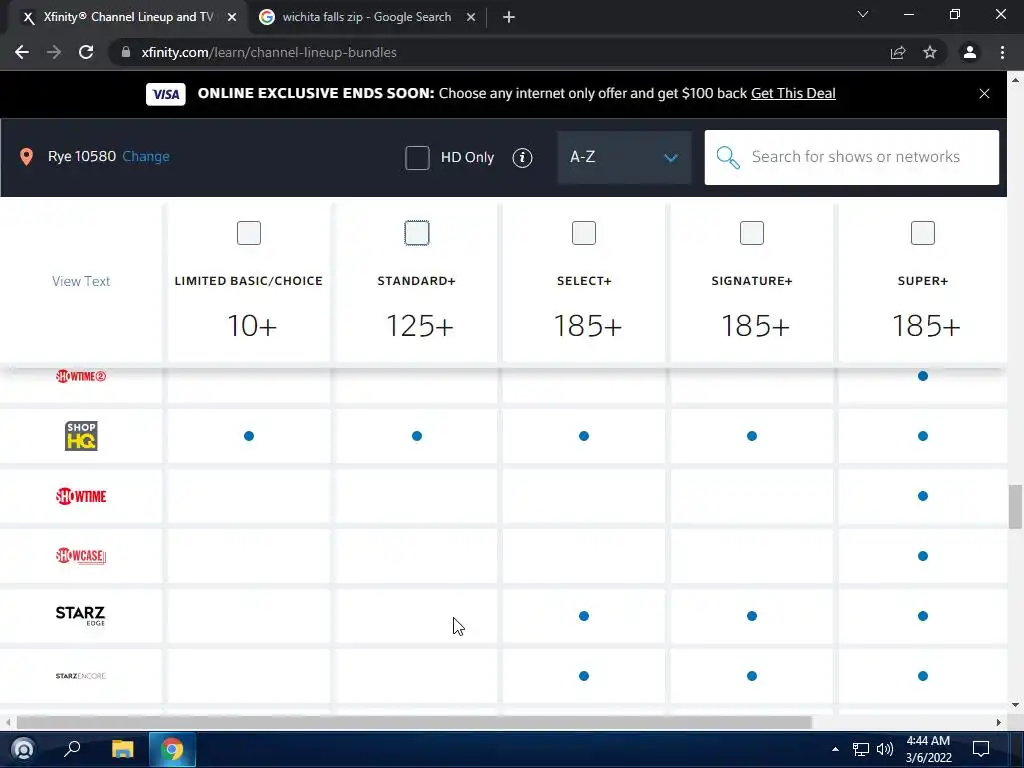Open a new browser tab
Viewport: 1024px width, 768px height.
coord(509,17)
